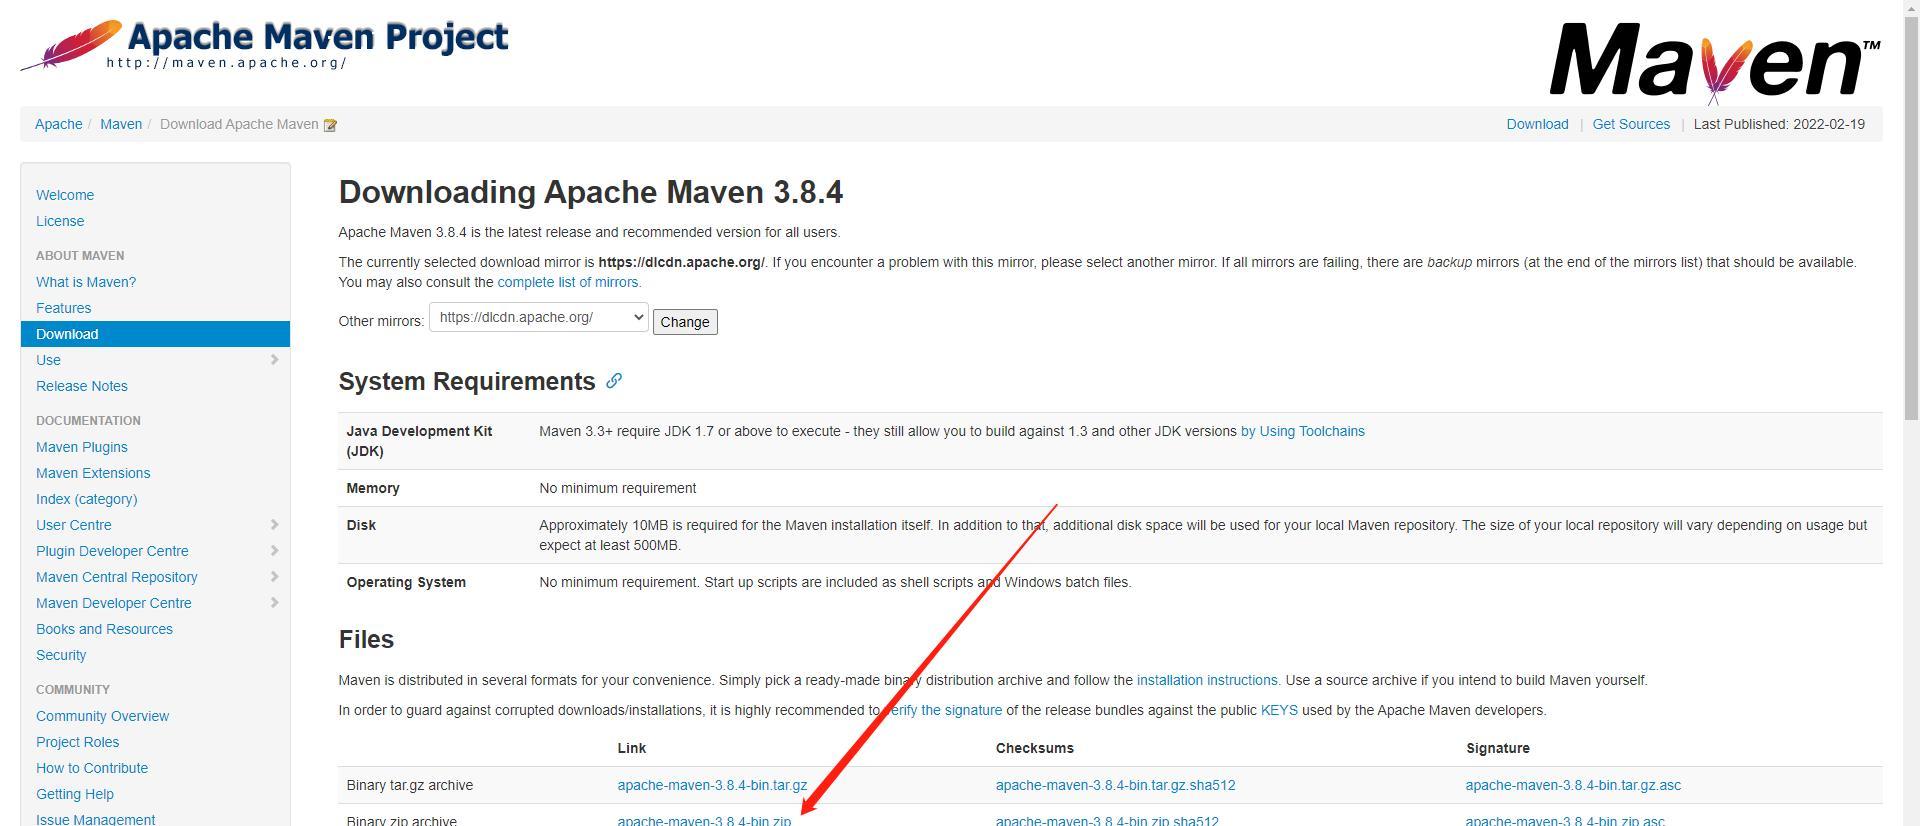This screenshot has width=1920, height=826.
Task: Click the Memory row label
Action: pos(373,488)
